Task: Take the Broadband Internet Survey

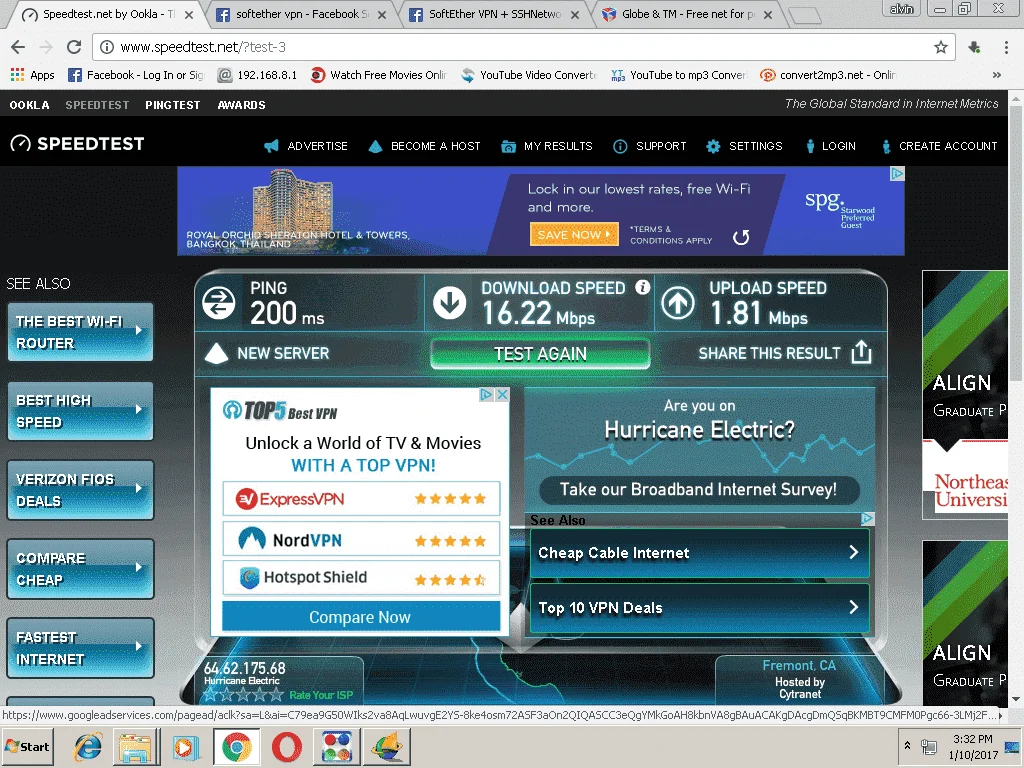Action: coord(698,490)
